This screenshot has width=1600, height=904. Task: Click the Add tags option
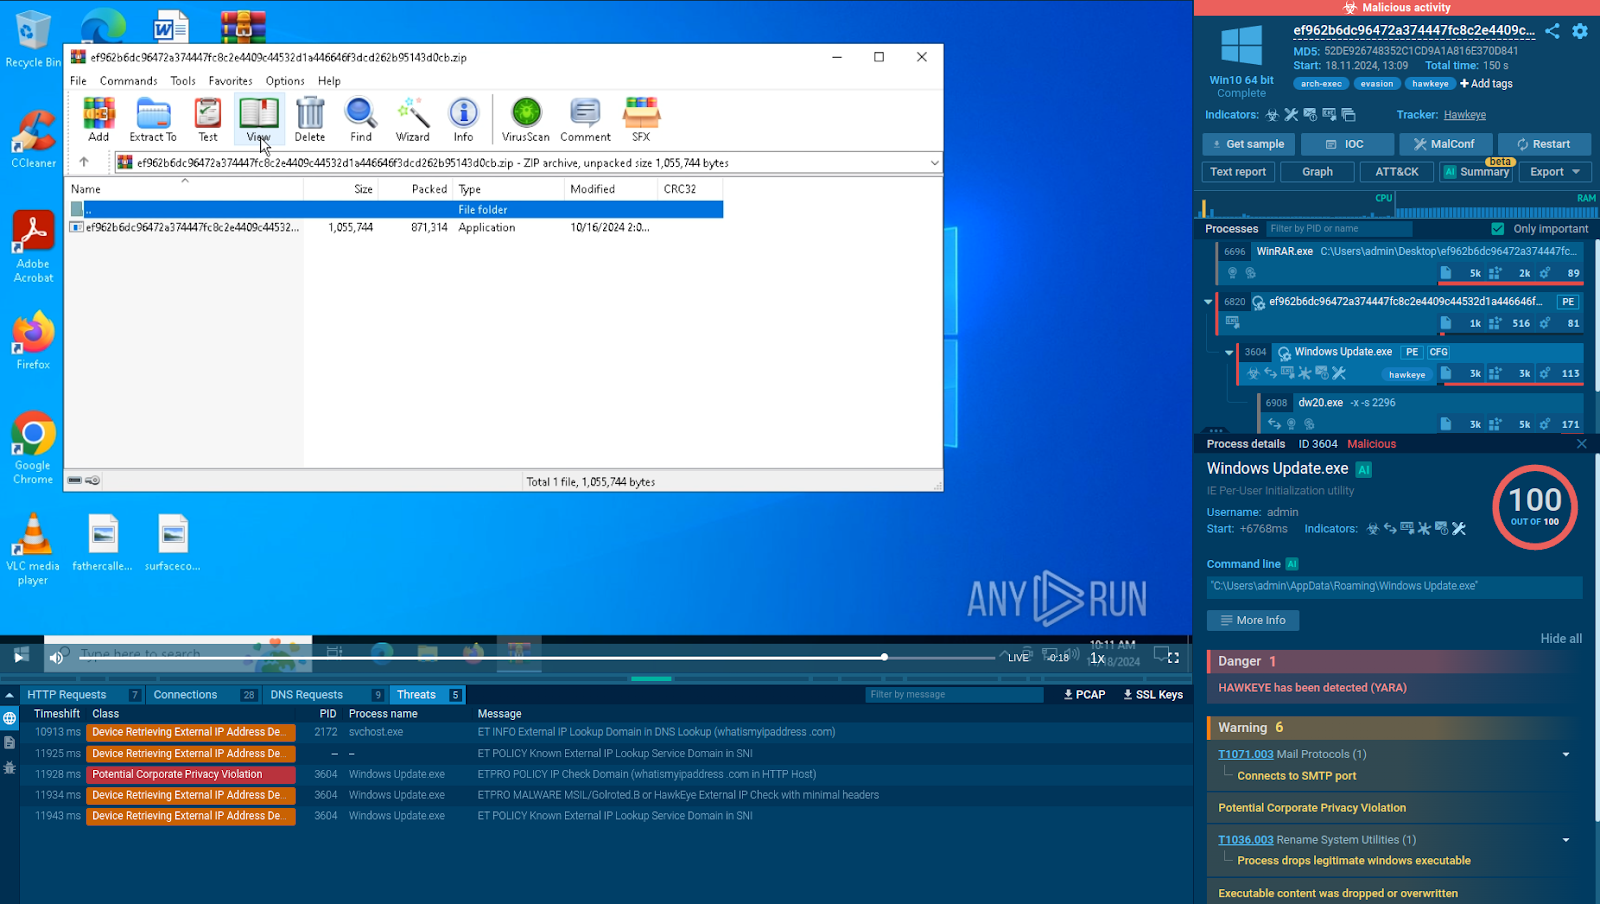[x=1486, y=84]
